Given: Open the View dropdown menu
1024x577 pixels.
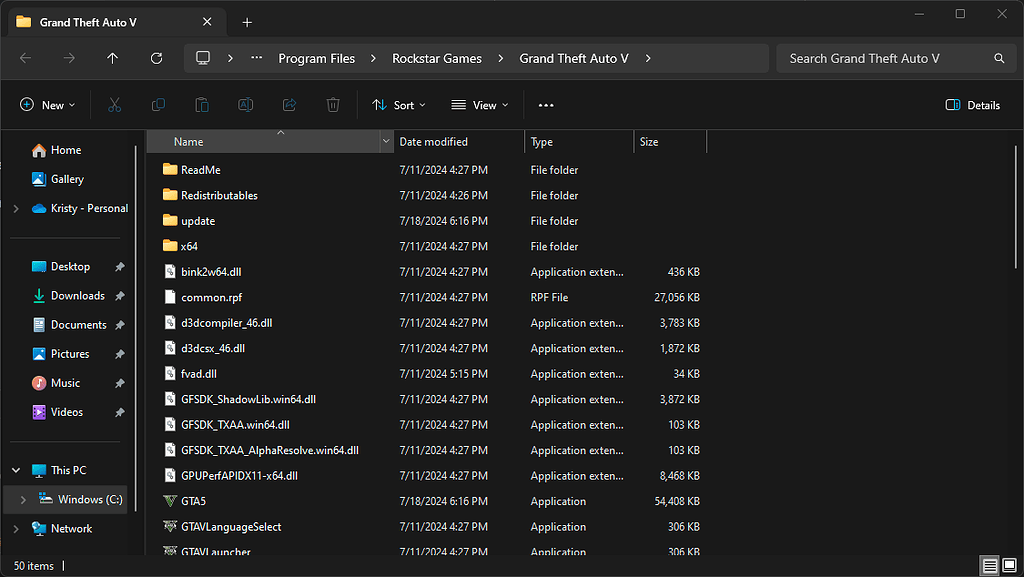Looking at the screenshot, I should 479,105.
